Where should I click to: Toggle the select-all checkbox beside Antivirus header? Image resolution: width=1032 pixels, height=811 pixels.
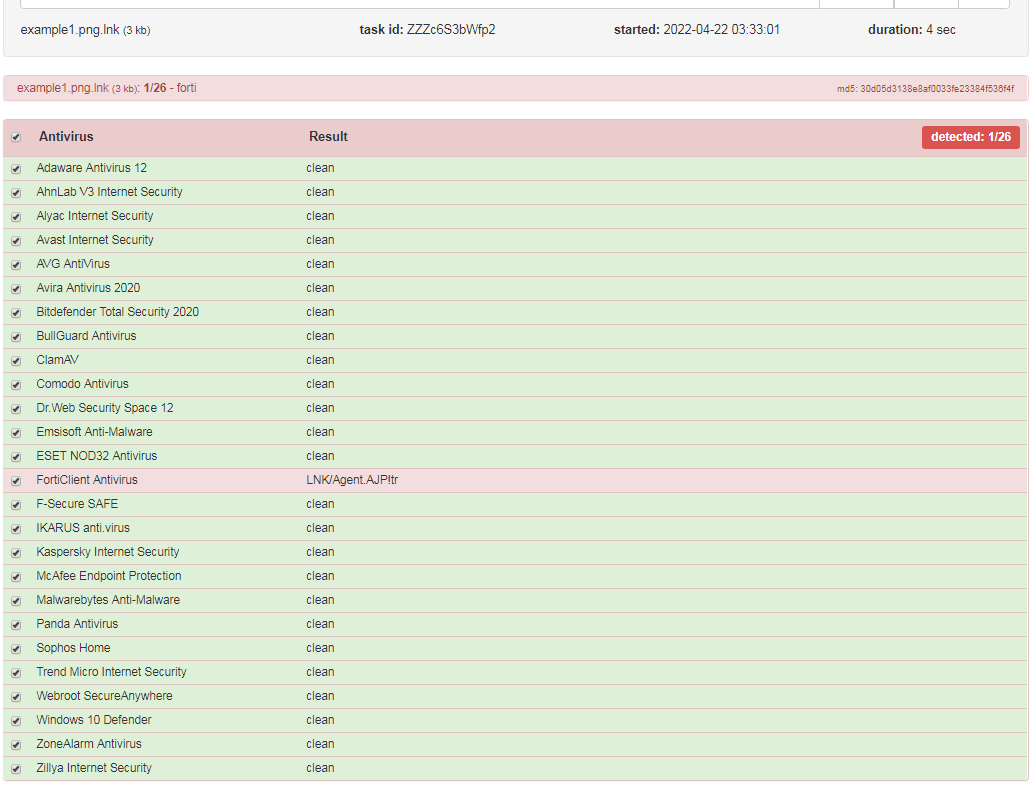point(16,138)
